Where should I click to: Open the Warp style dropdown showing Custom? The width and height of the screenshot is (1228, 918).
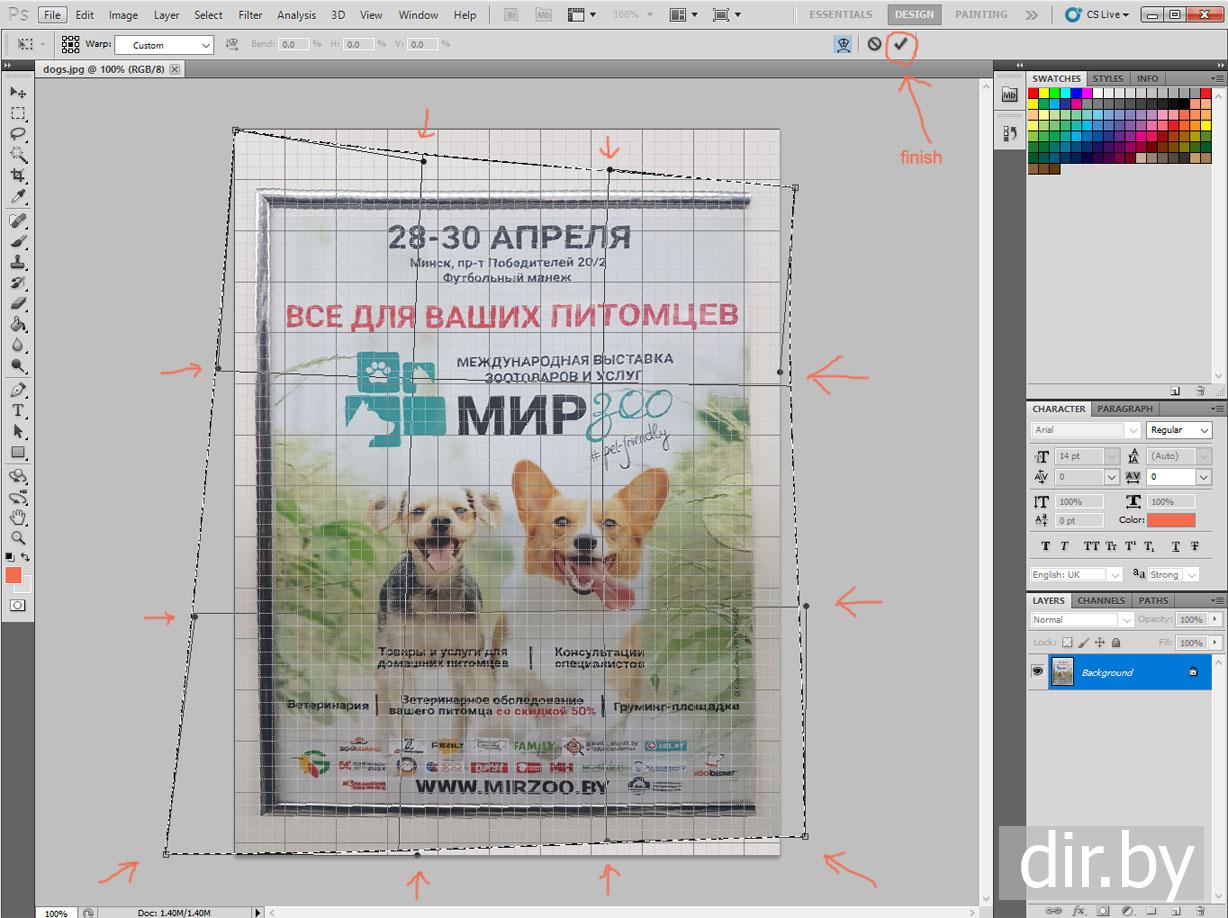pos(164,45)
